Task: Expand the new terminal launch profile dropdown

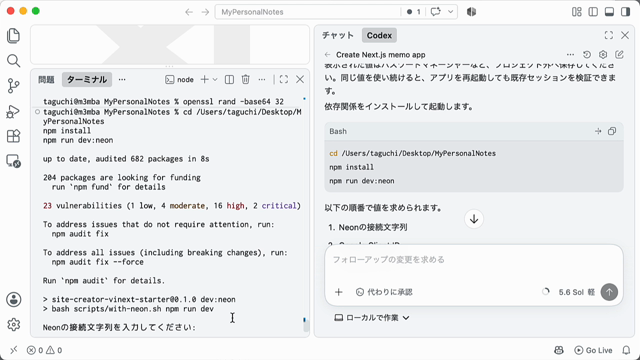Action: coord(215,80)
